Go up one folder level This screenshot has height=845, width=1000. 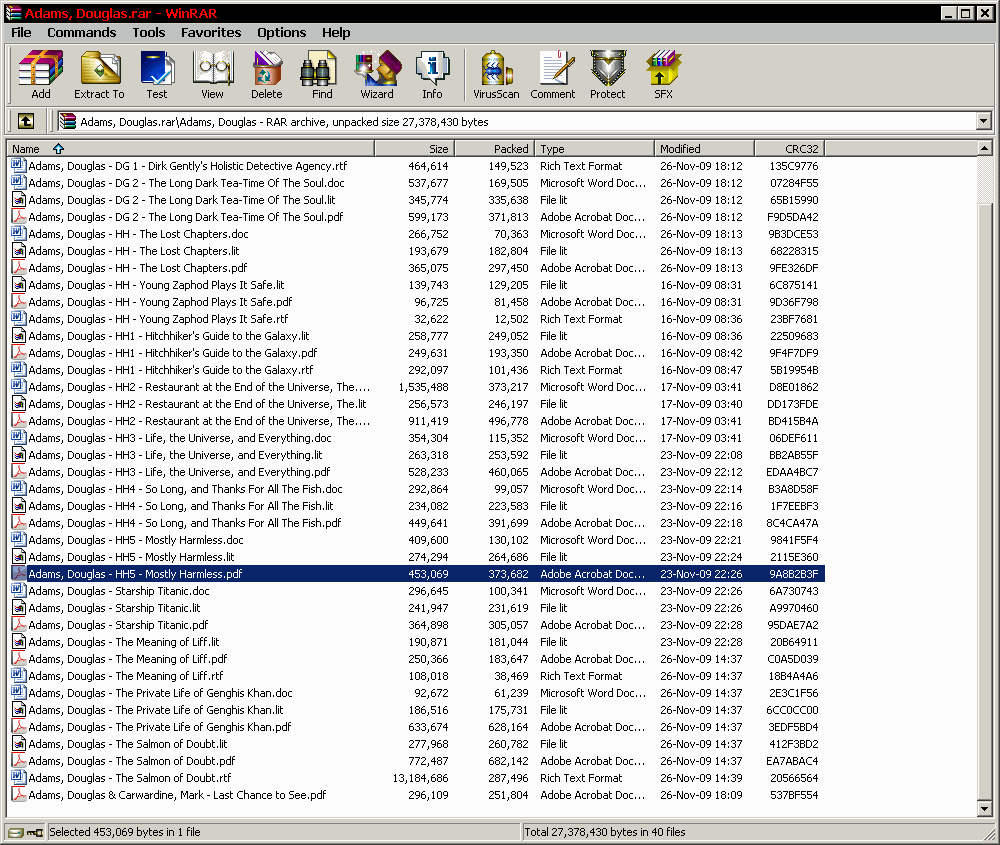tap(26, 121)
